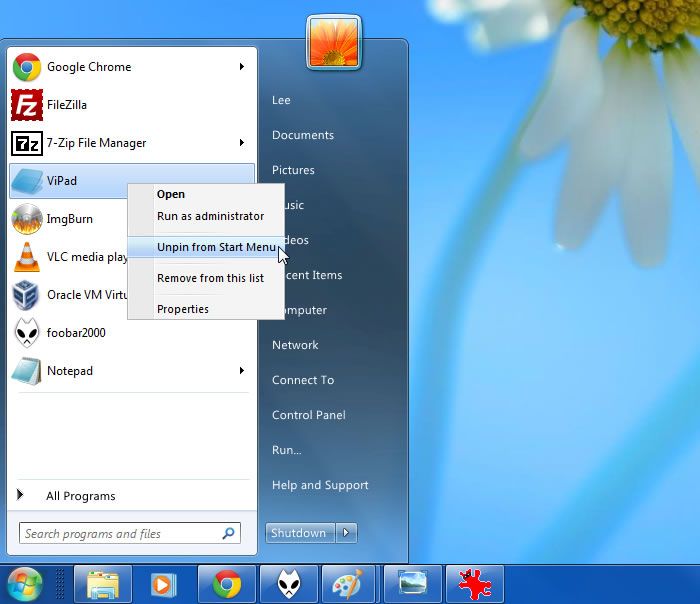This screenshot has height=604, width=700.
Task: Open Help and Support
Action: [320, 485]
